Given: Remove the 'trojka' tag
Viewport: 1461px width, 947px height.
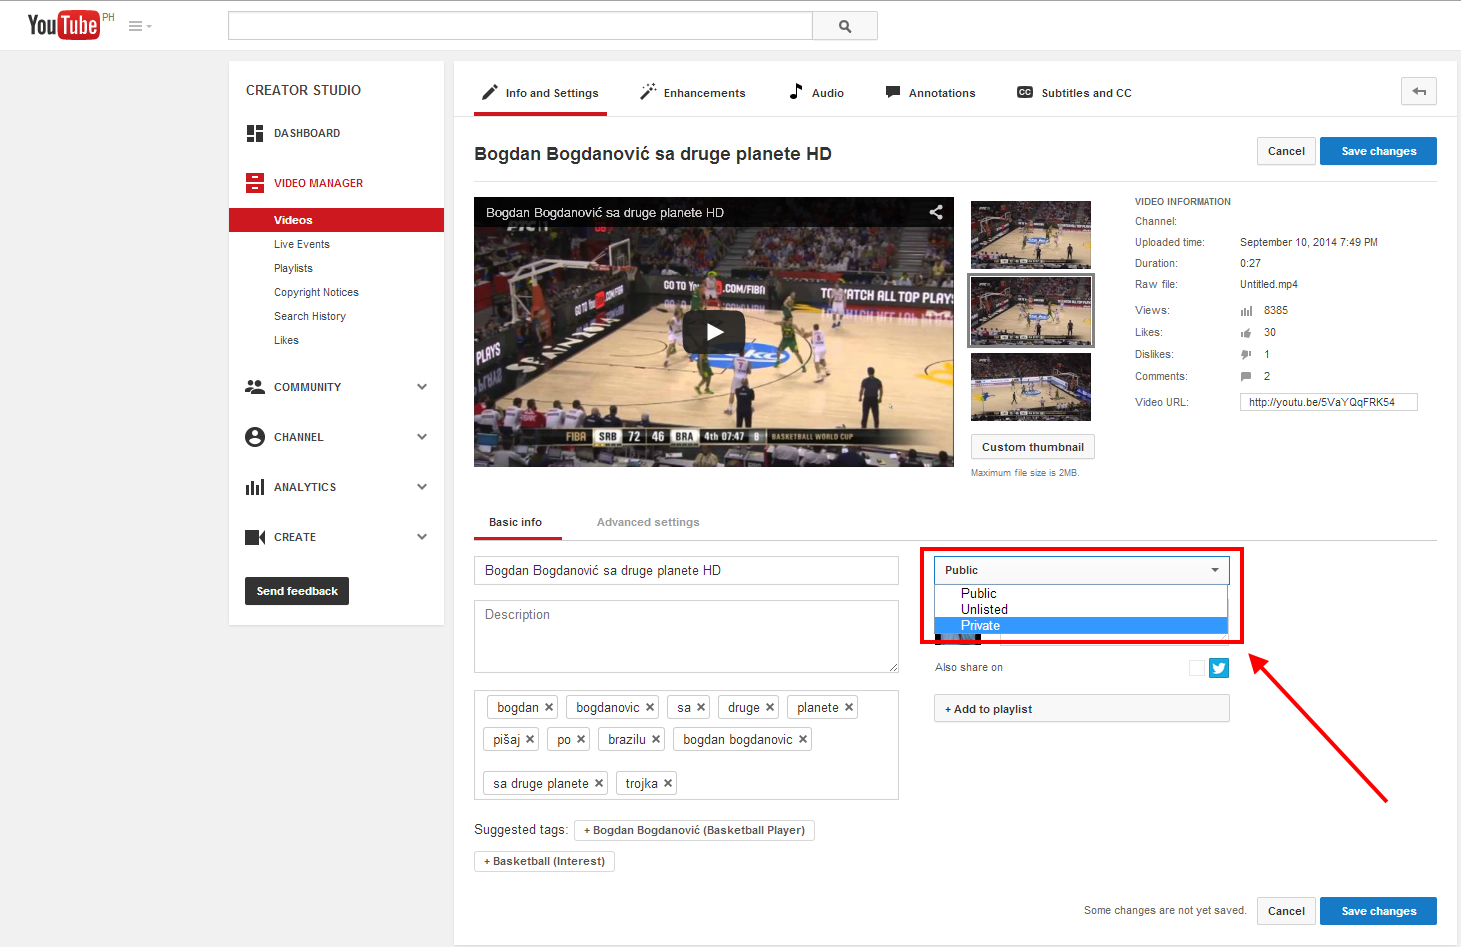Looking at the screenshot, I should click(668, 783).
